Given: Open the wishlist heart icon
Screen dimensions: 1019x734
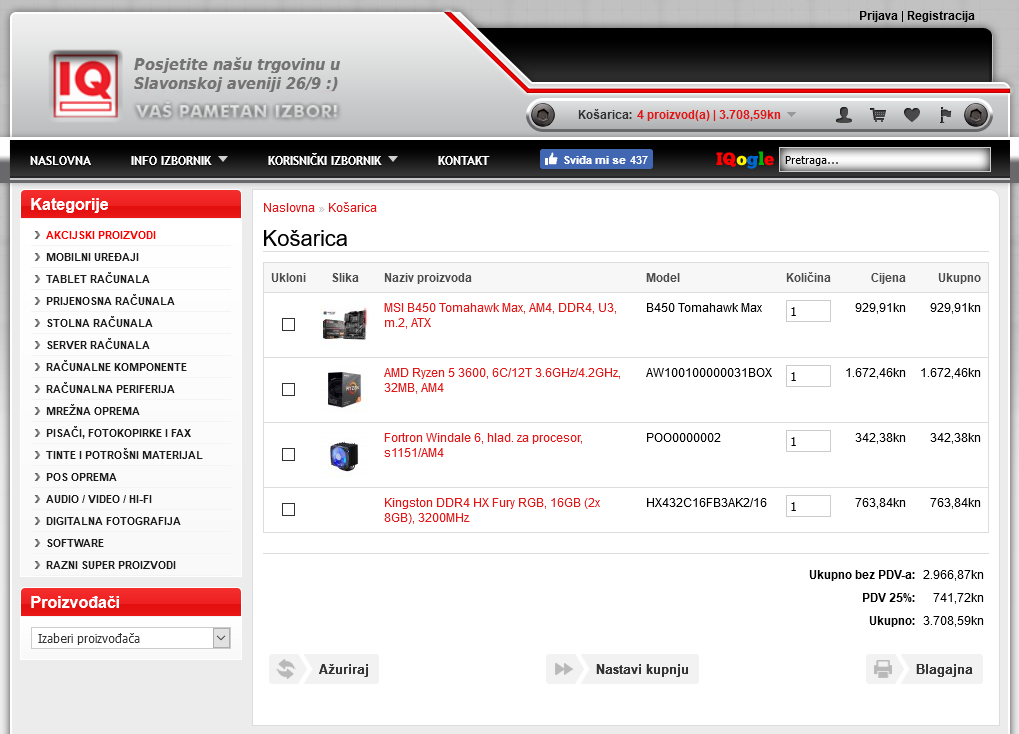Looking at the screenshot, I should pos(912,115).
